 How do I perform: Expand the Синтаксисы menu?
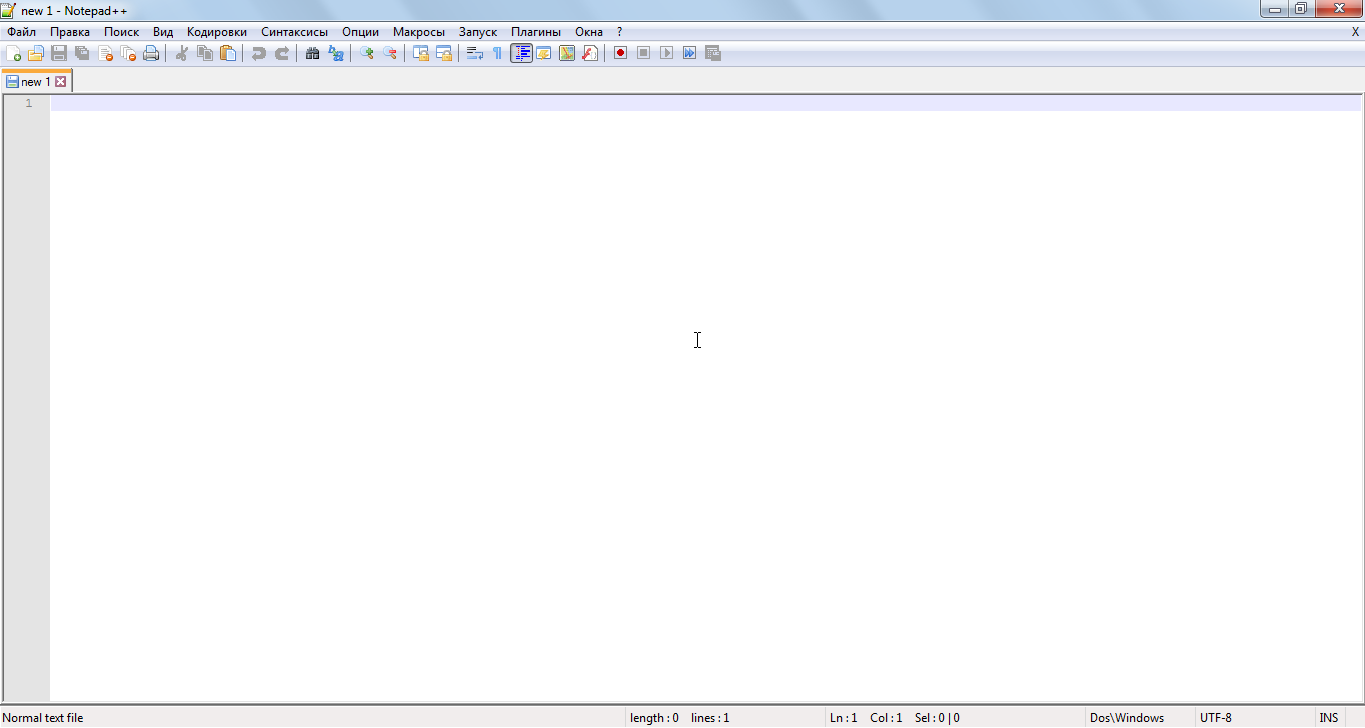294,32
